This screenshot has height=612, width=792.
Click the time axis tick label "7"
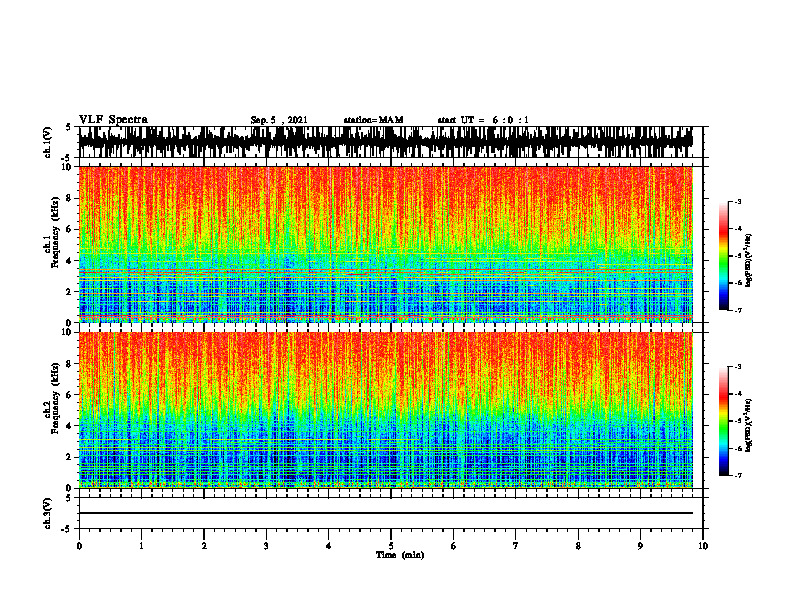pos(516,546)
